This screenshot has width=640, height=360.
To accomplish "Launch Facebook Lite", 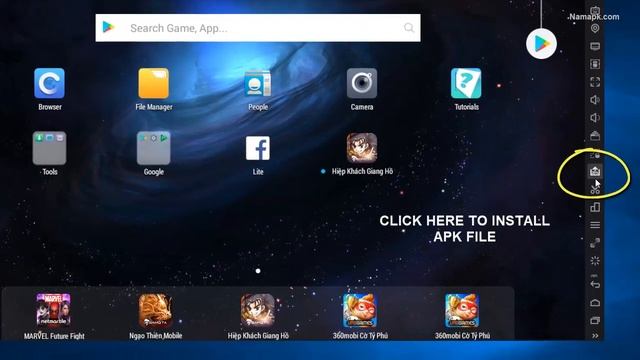I will pyautogui.click(x=258, y=148).
